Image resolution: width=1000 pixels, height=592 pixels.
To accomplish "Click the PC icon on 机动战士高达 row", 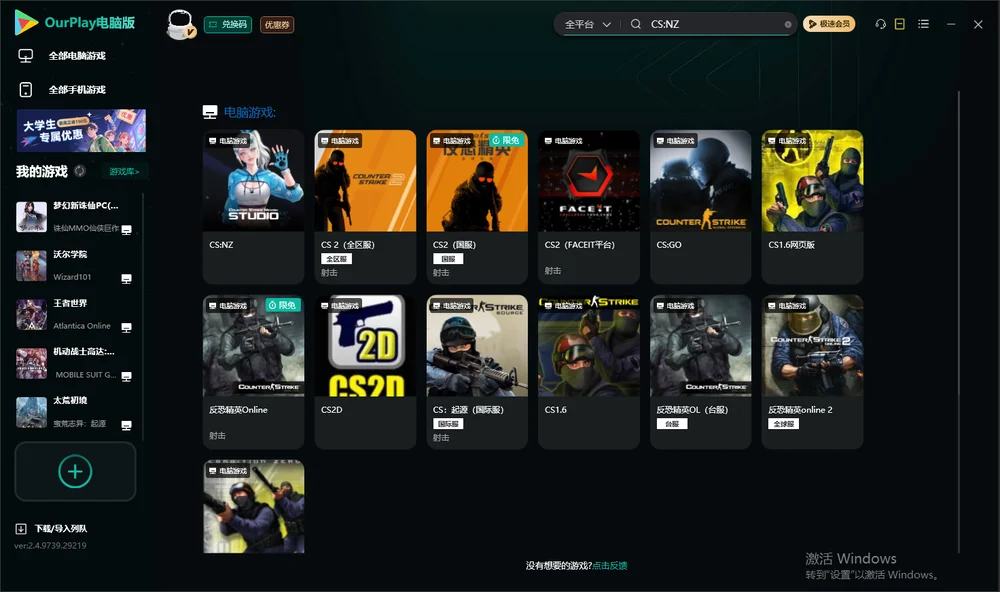I will [x=126, y=376].
